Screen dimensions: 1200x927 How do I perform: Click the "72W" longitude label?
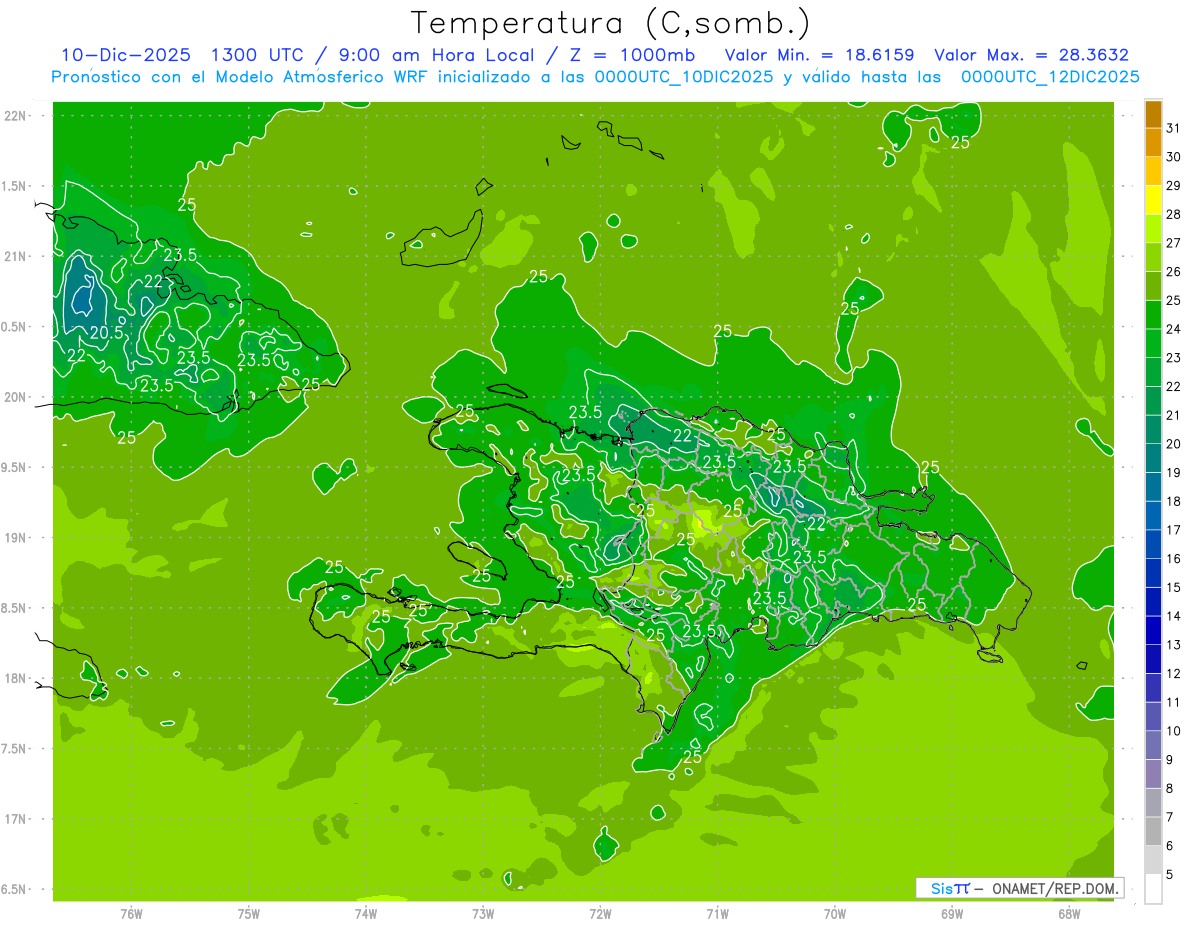[601, 914]
